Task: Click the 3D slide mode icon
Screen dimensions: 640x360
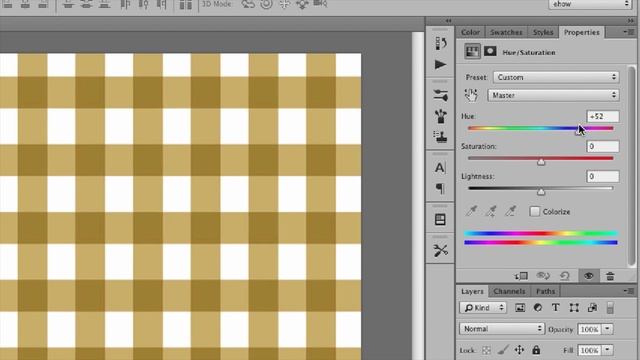Action: (302, 4)
